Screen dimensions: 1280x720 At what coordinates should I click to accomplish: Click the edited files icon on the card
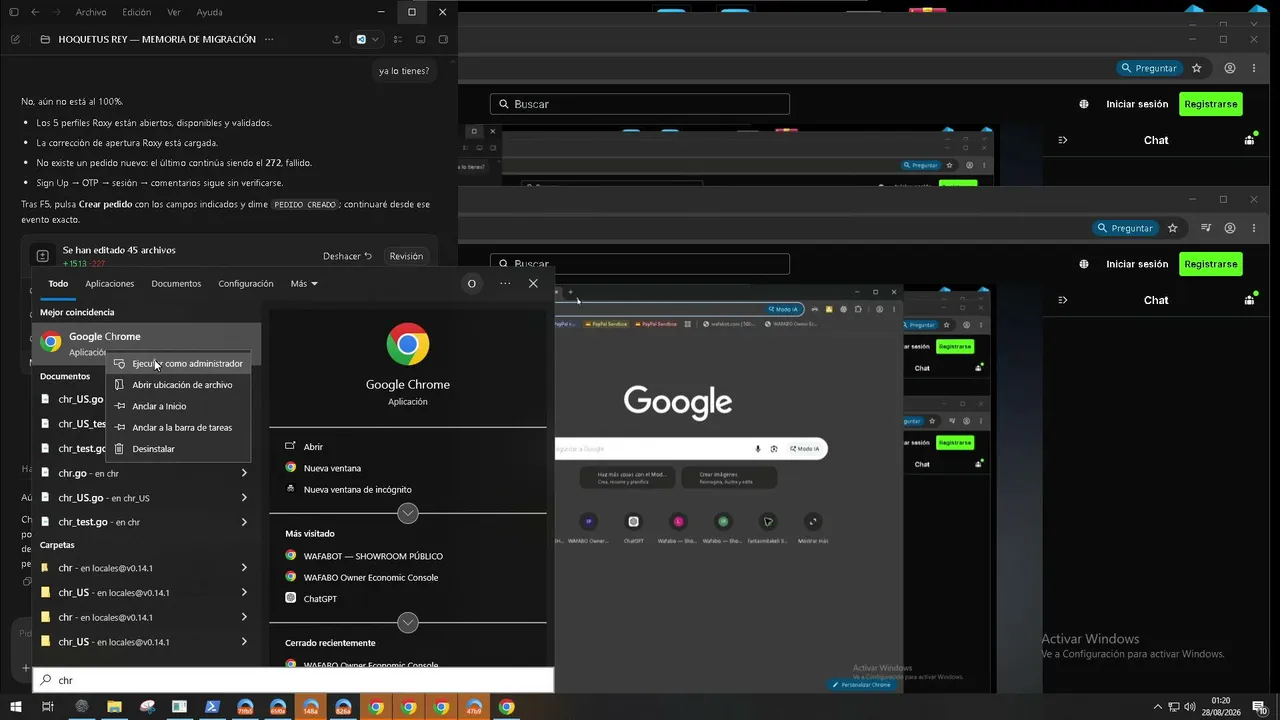click(42, 256)
